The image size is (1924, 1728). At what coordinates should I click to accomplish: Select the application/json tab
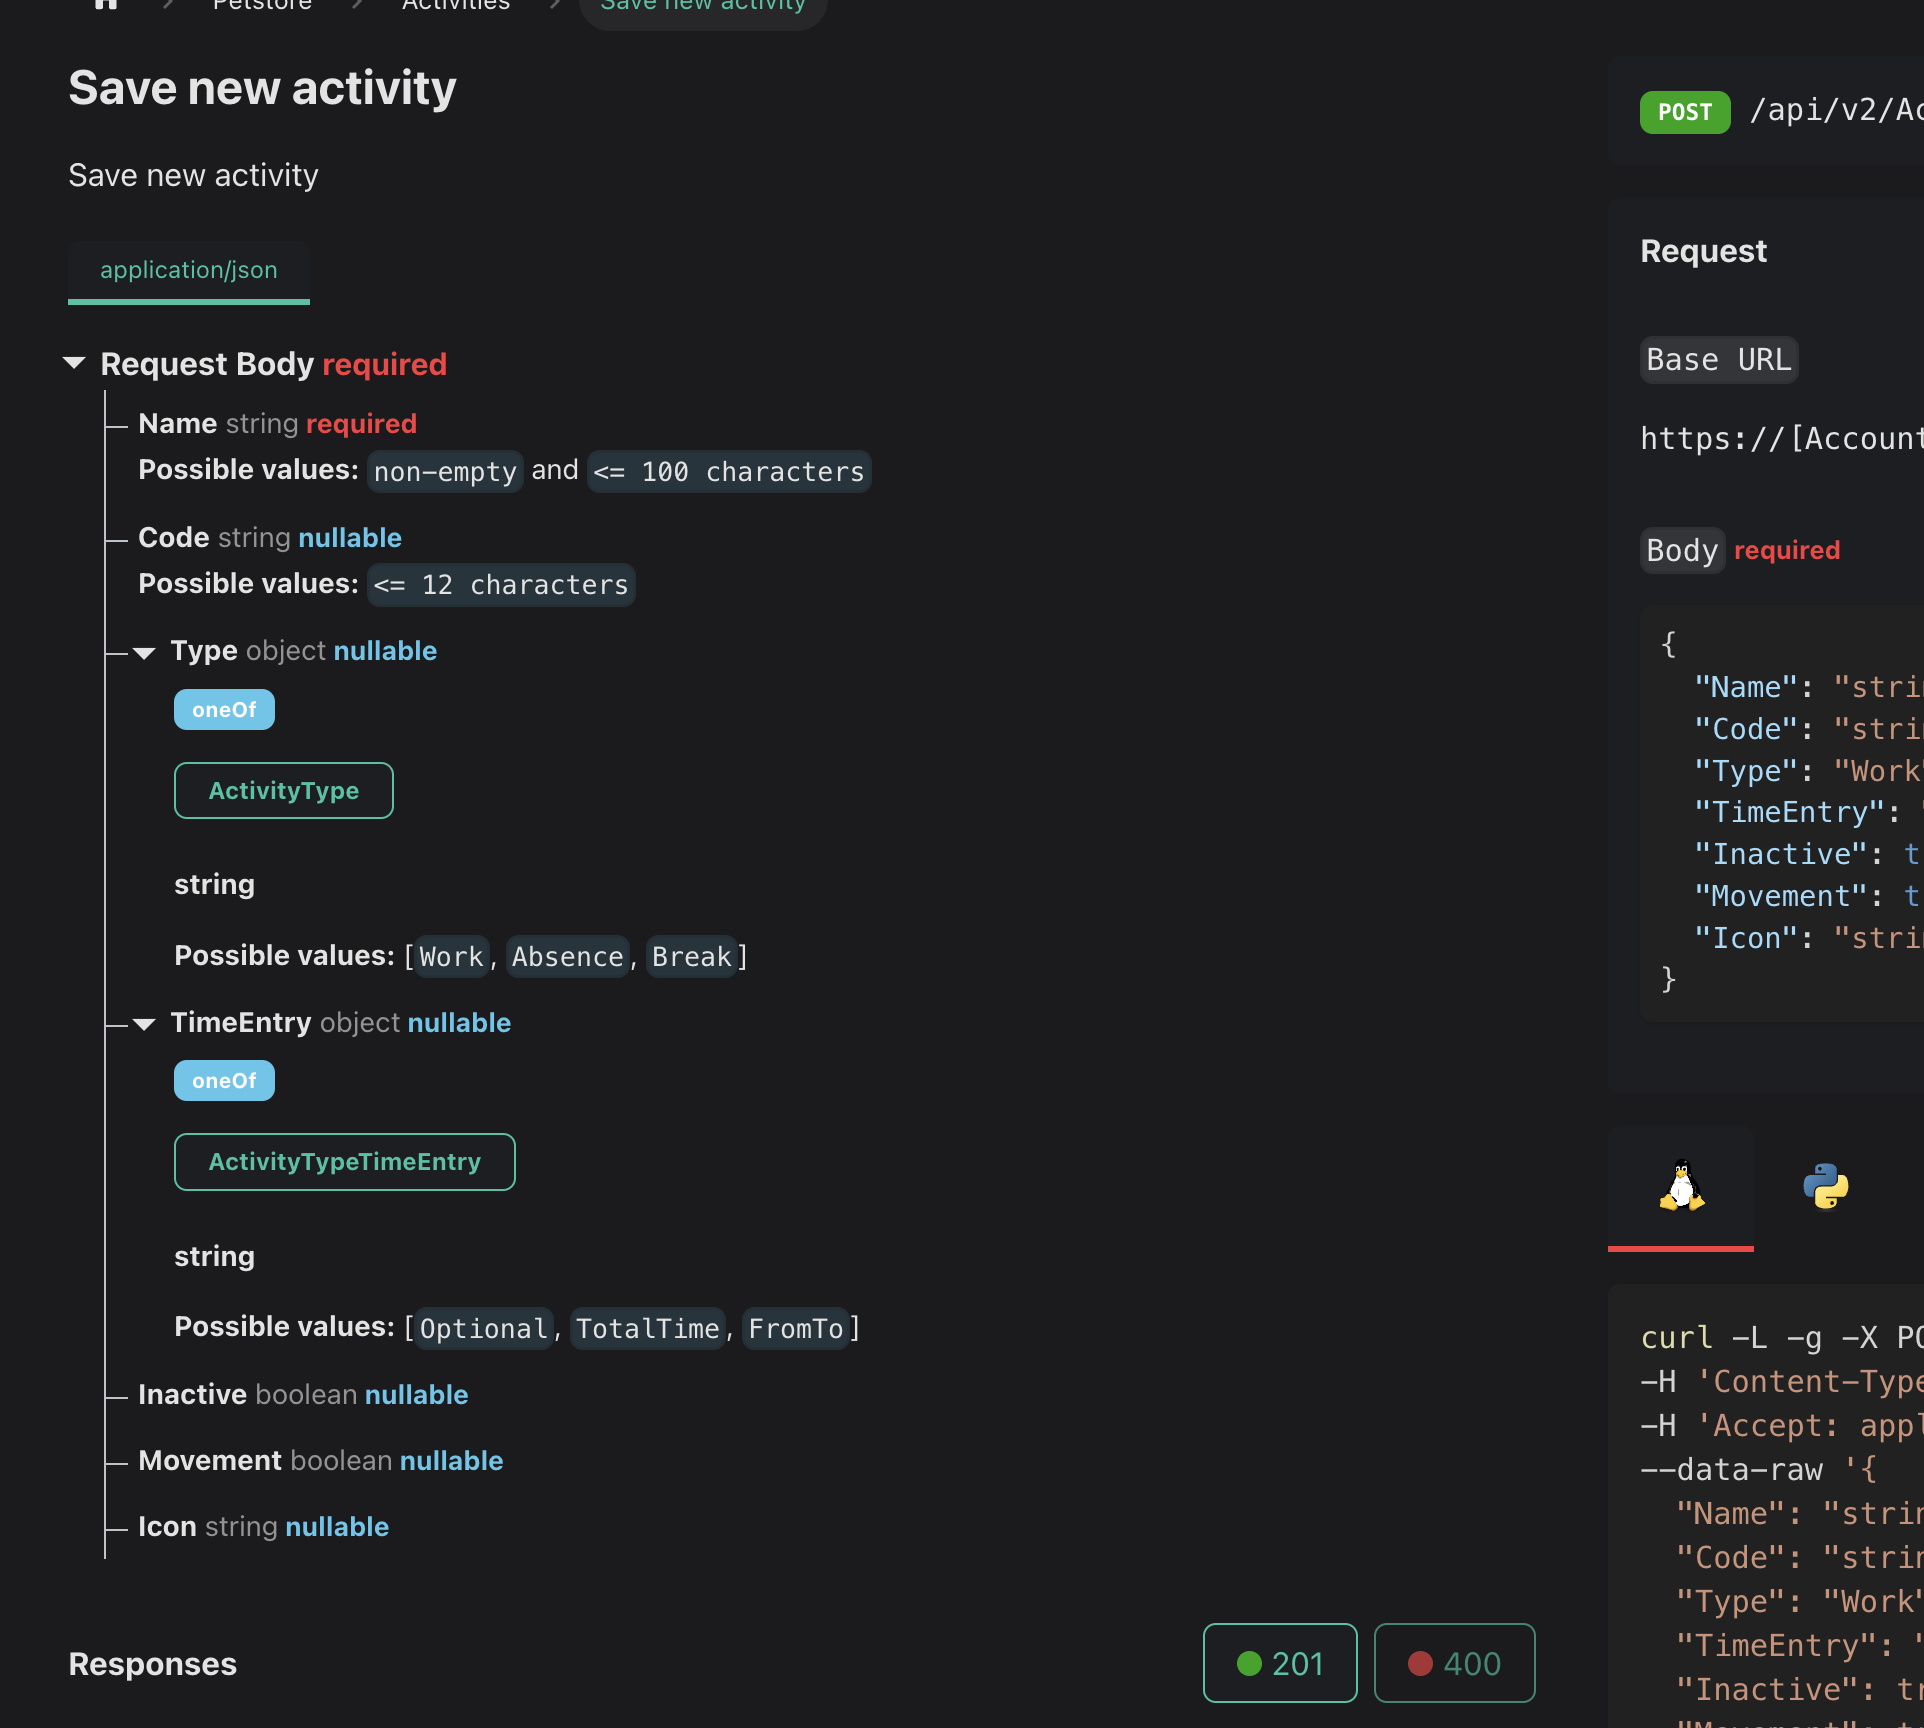point(188,270)
